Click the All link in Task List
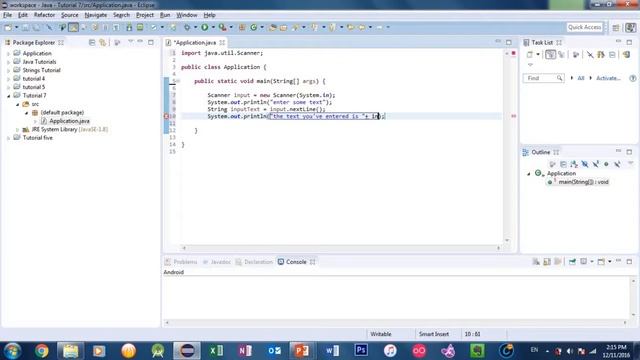This screenshot has height=360, width=640. point(580,78)
